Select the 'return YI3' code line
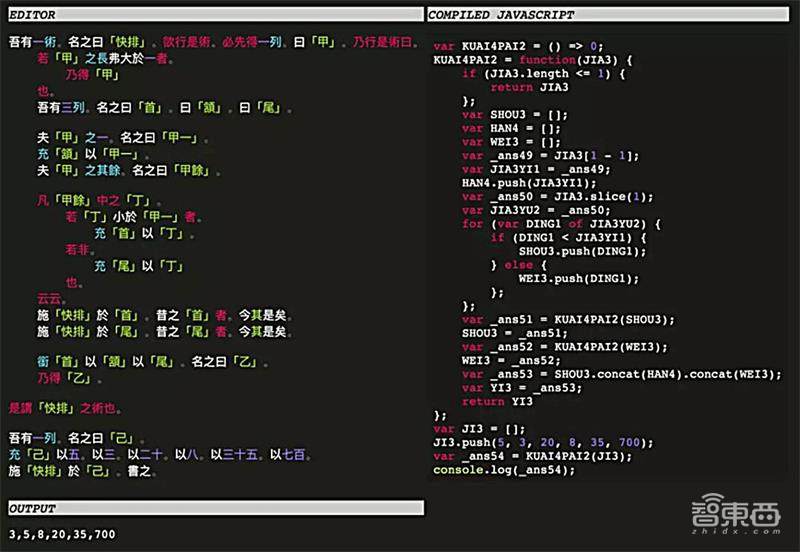800x552 pixels. coord(497,401)
